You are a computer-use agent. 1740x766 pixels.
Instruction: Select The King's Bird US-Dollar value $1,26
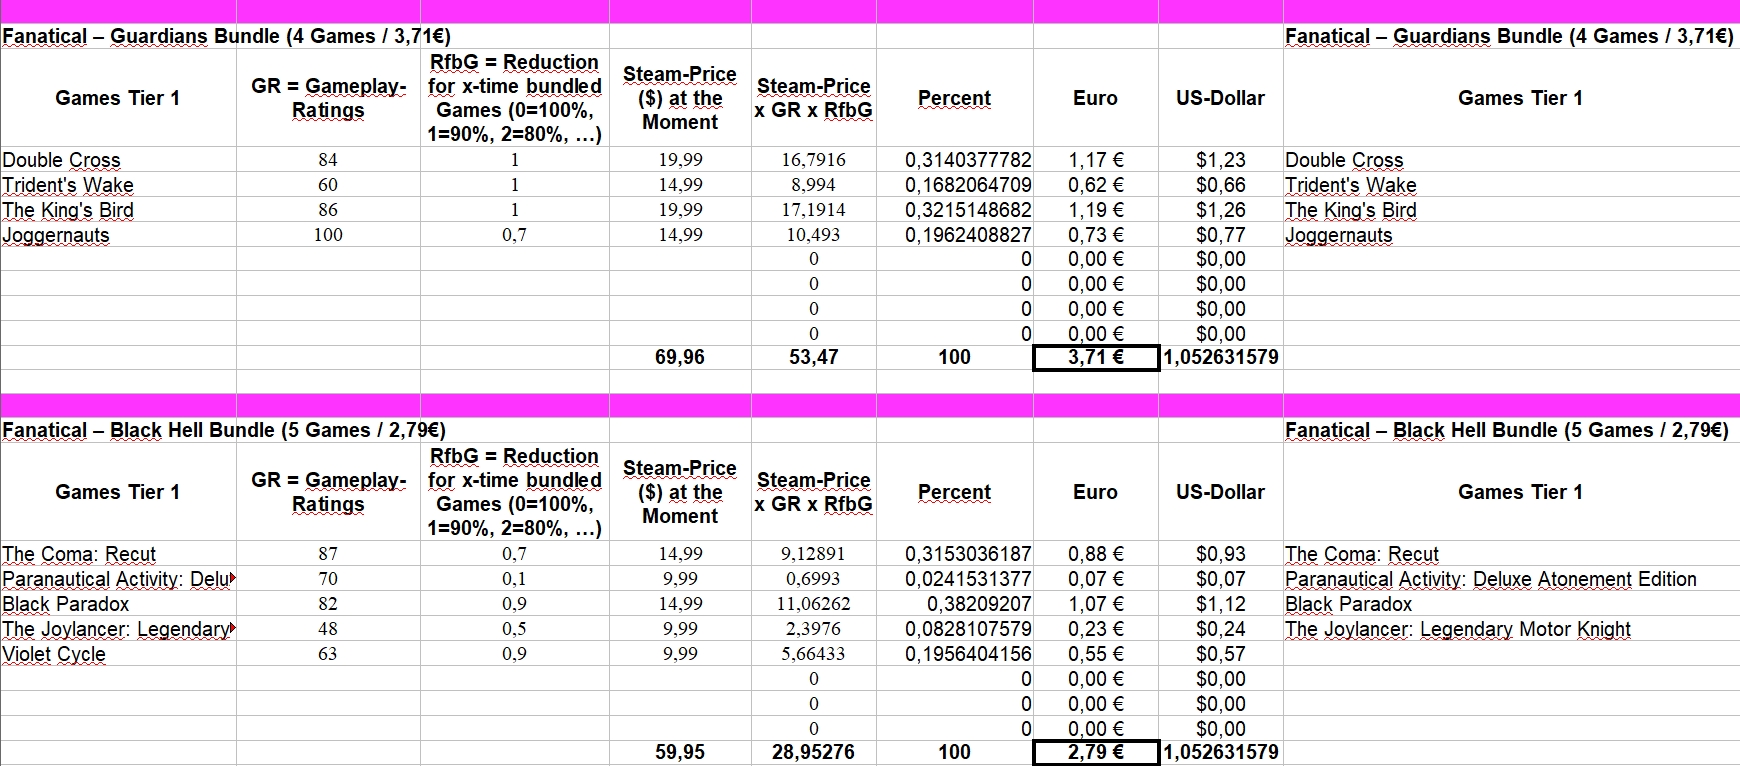1220,210
